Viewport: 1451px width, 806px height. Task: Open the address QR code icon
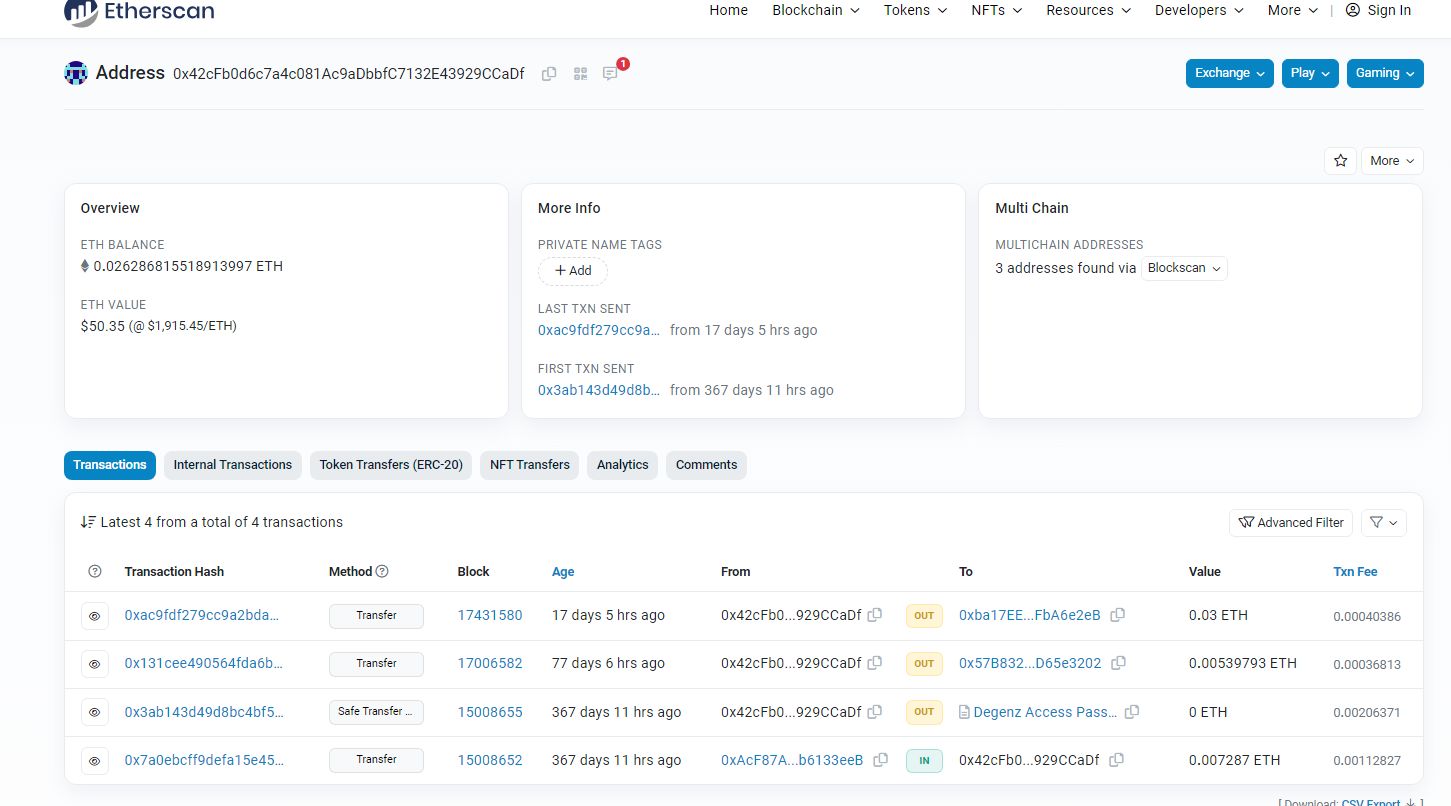[580, 74]
